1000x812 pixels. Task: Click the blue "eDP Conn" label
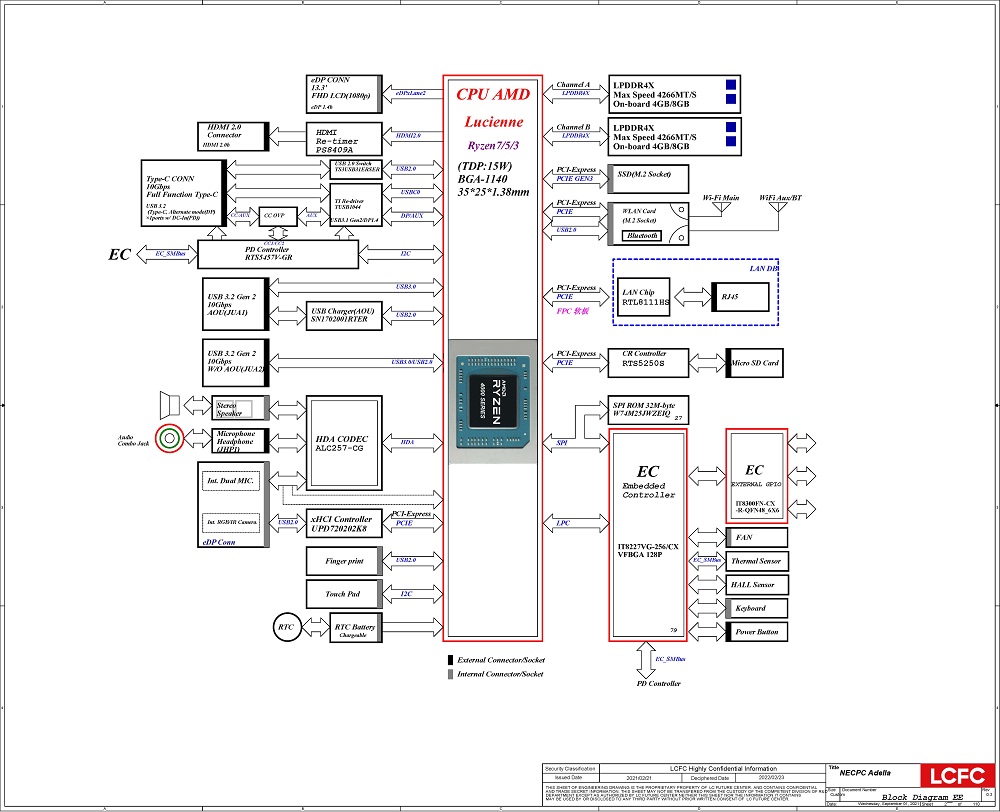[x=219, y=542]
